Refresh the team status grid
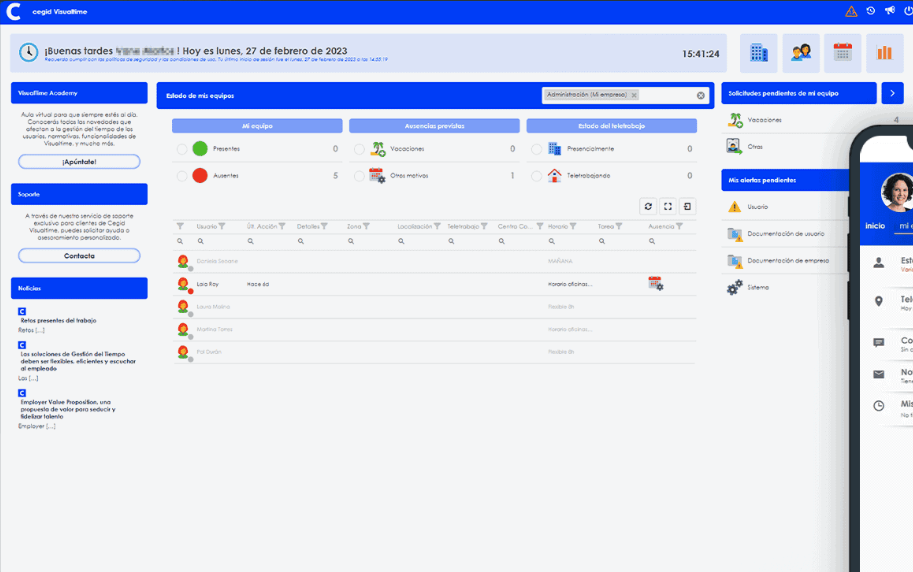The height and width of the screenshot is (572, 913). click(648, 206)
